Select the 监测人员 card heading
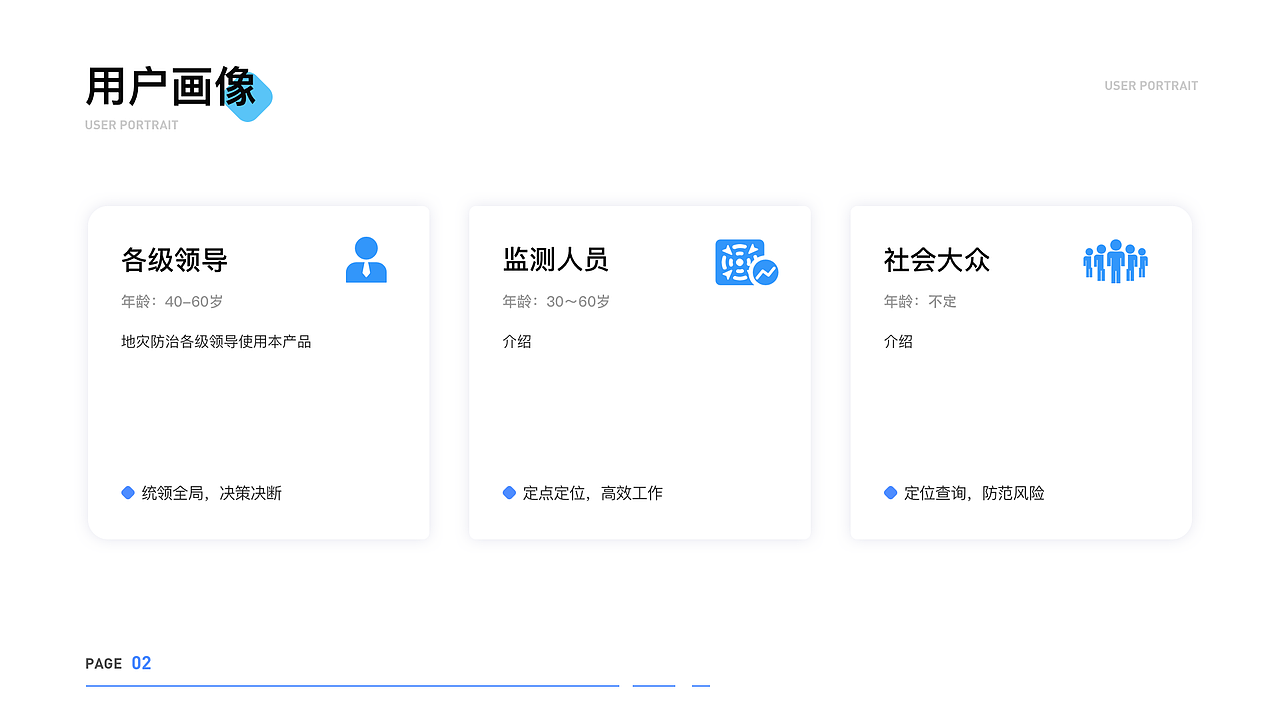 555,260
